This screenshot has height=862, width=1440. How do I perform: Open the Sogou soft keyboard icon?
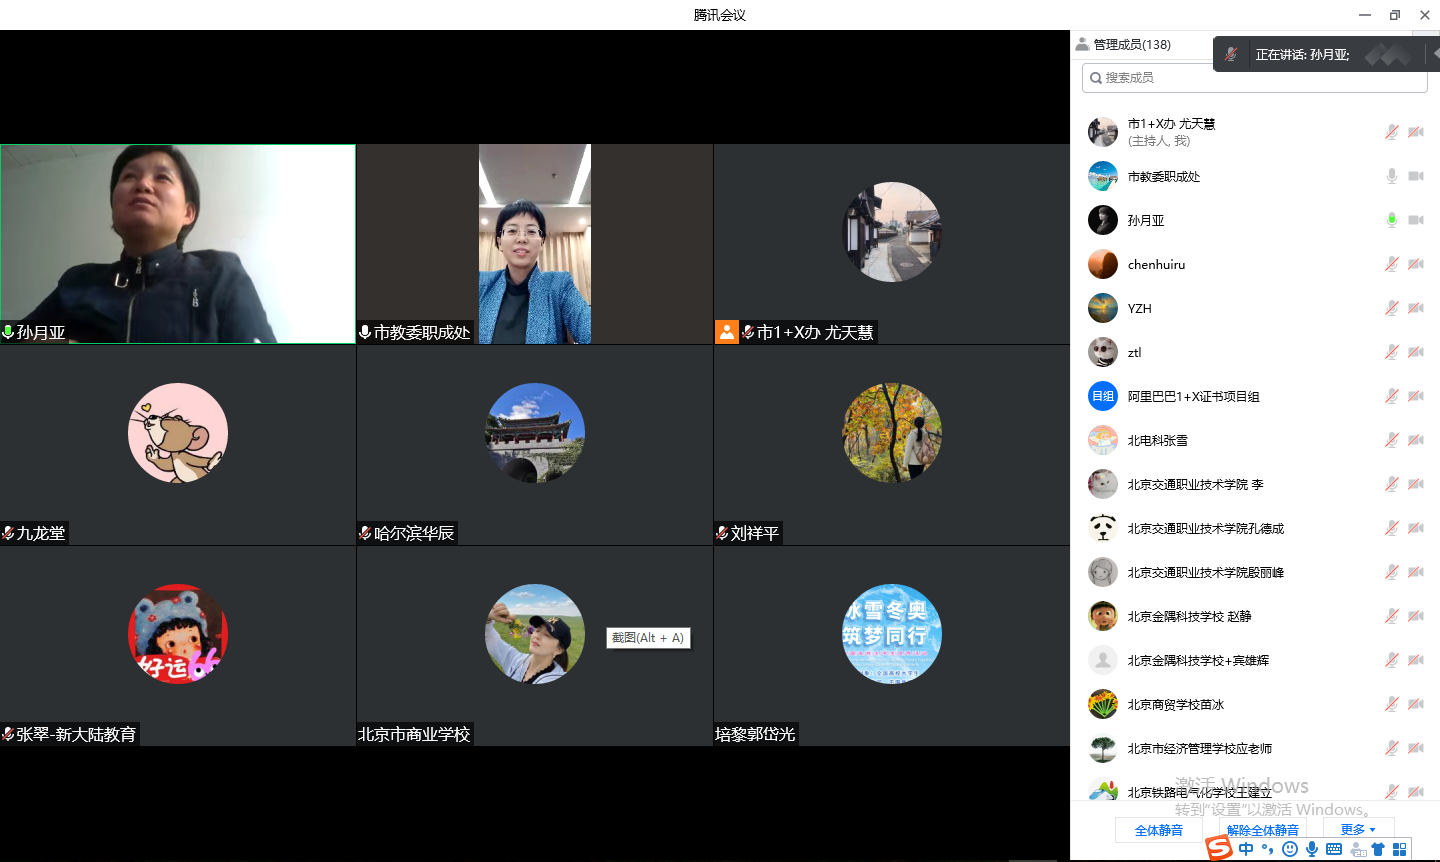click(1334, 849)
